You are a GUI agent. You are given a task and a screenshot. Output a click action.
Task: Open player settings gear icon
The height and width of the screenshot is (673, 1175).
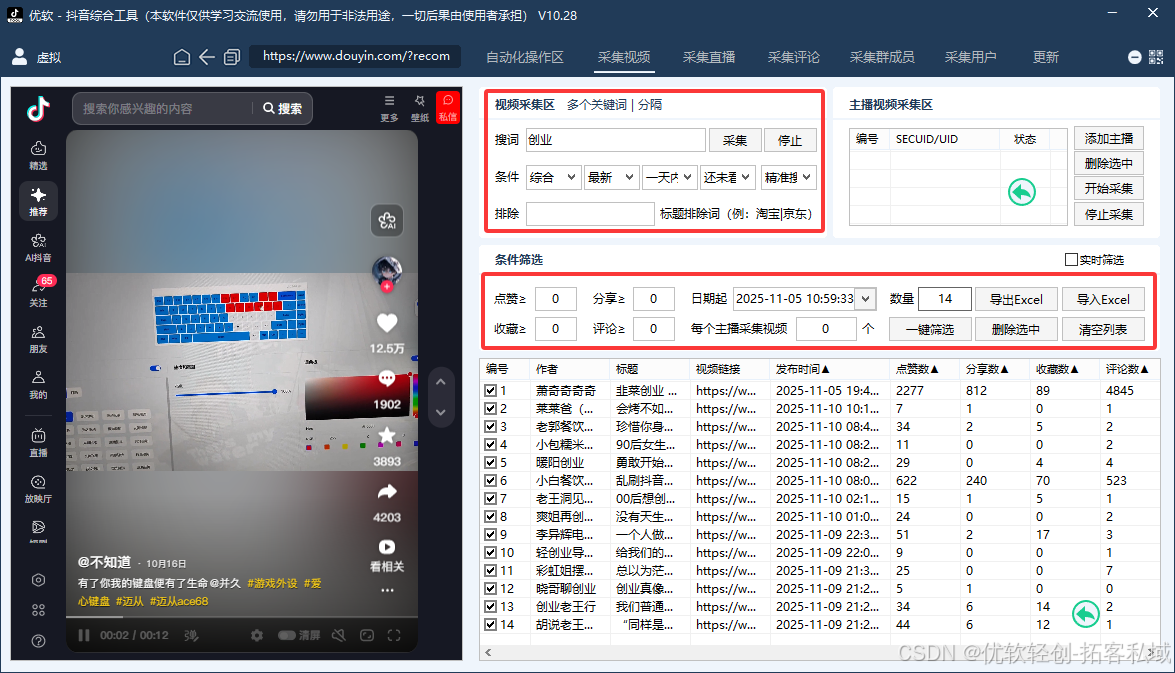[x=257, y=636]
